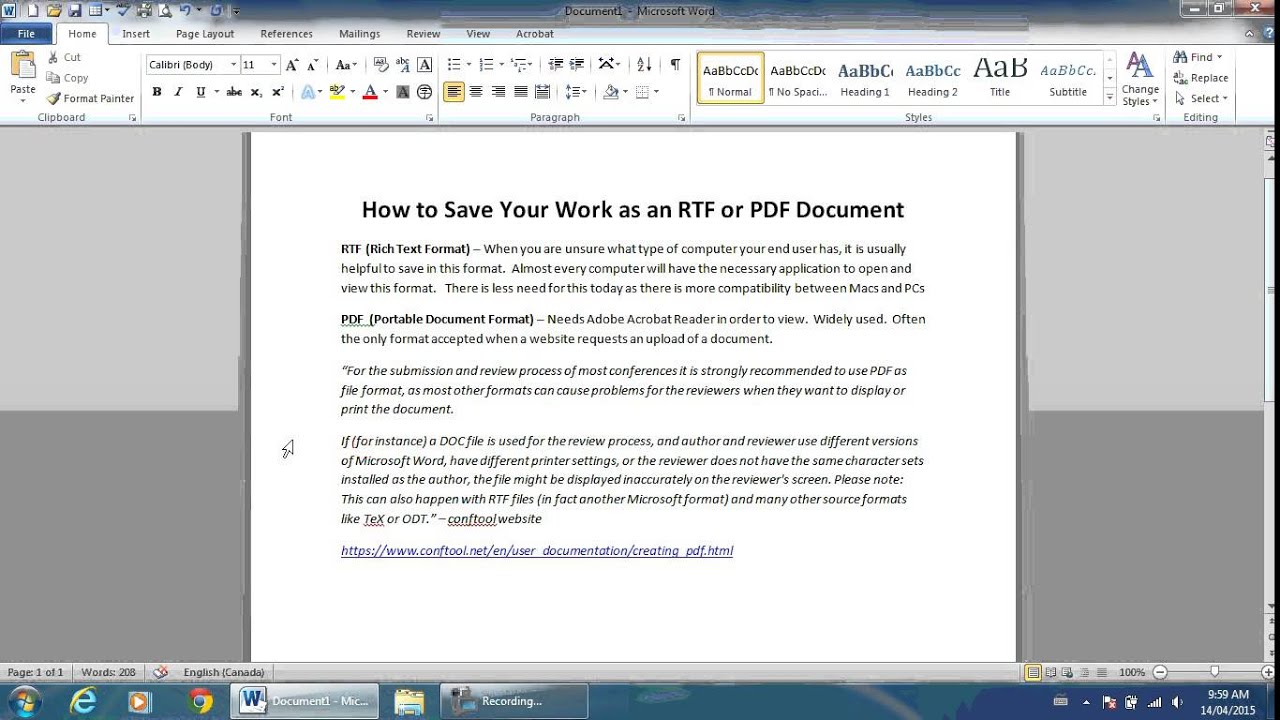Justify the paragraph text
This screenshot has height=720, width=1280.
coord(520,92)
